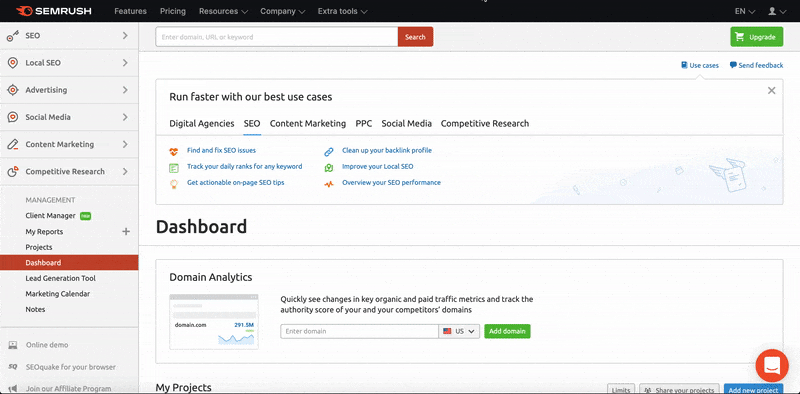The image size is (800, 394).
Task: Click the Social Media chat icon
Action: tap(13, 117)
